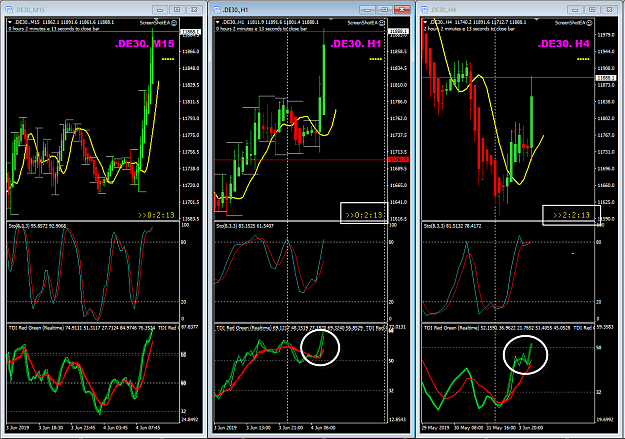Click the chart icon in the .DE30,M15 title bar

(9, 10)
